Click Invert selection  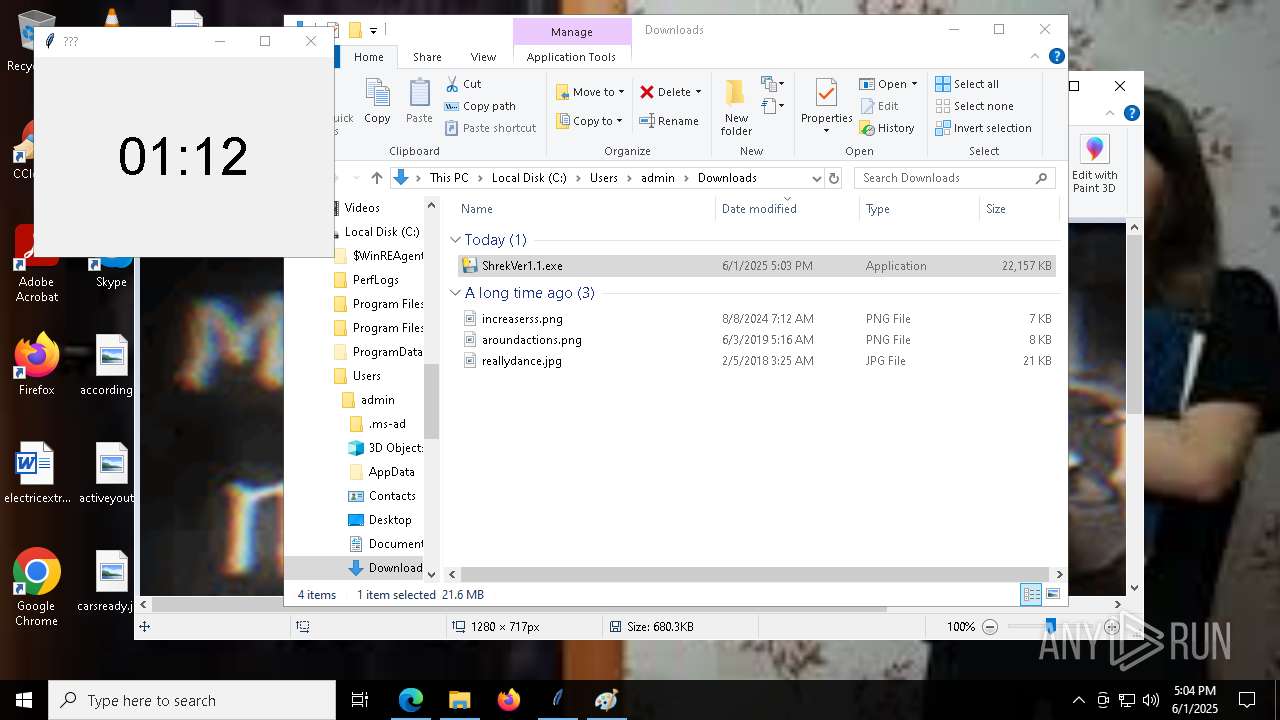click(x=983, y=128)
